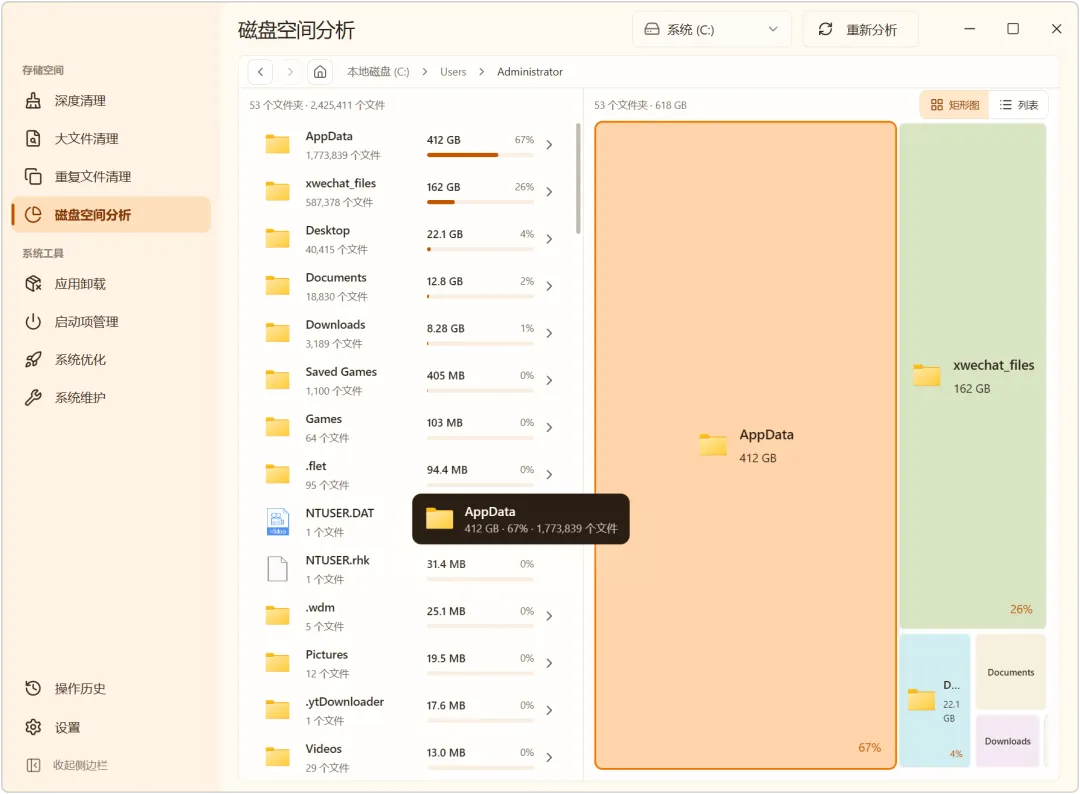1080x794 pixels.
Task: Click xwechat_files 26% usage bar
Action: coord(480,202)
